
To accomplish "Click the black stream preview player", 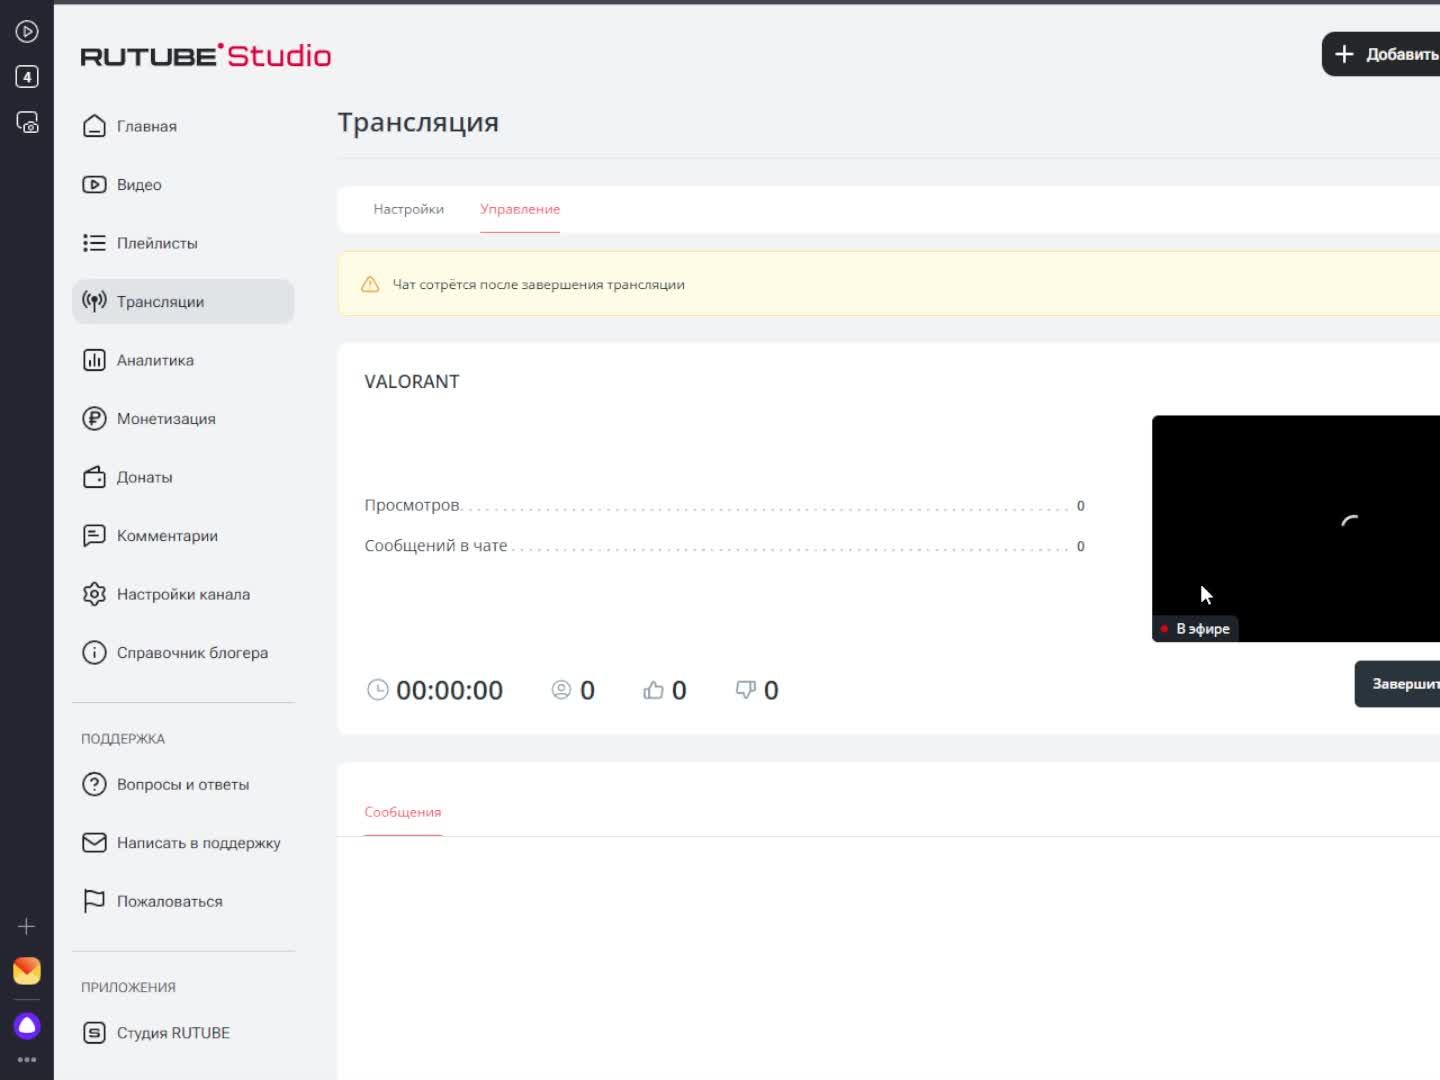I will pyautogui.click(x=1296, y=528).
